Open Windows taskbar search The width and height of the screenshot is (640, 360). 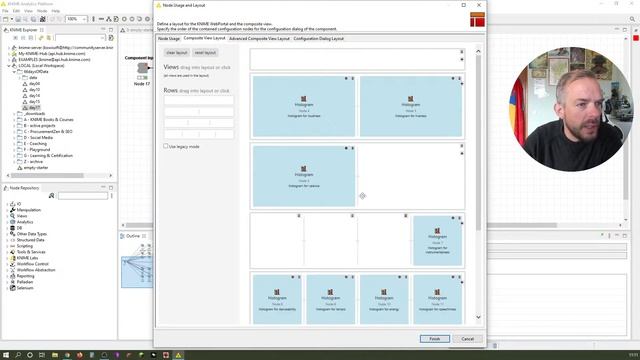pos(18,355)
